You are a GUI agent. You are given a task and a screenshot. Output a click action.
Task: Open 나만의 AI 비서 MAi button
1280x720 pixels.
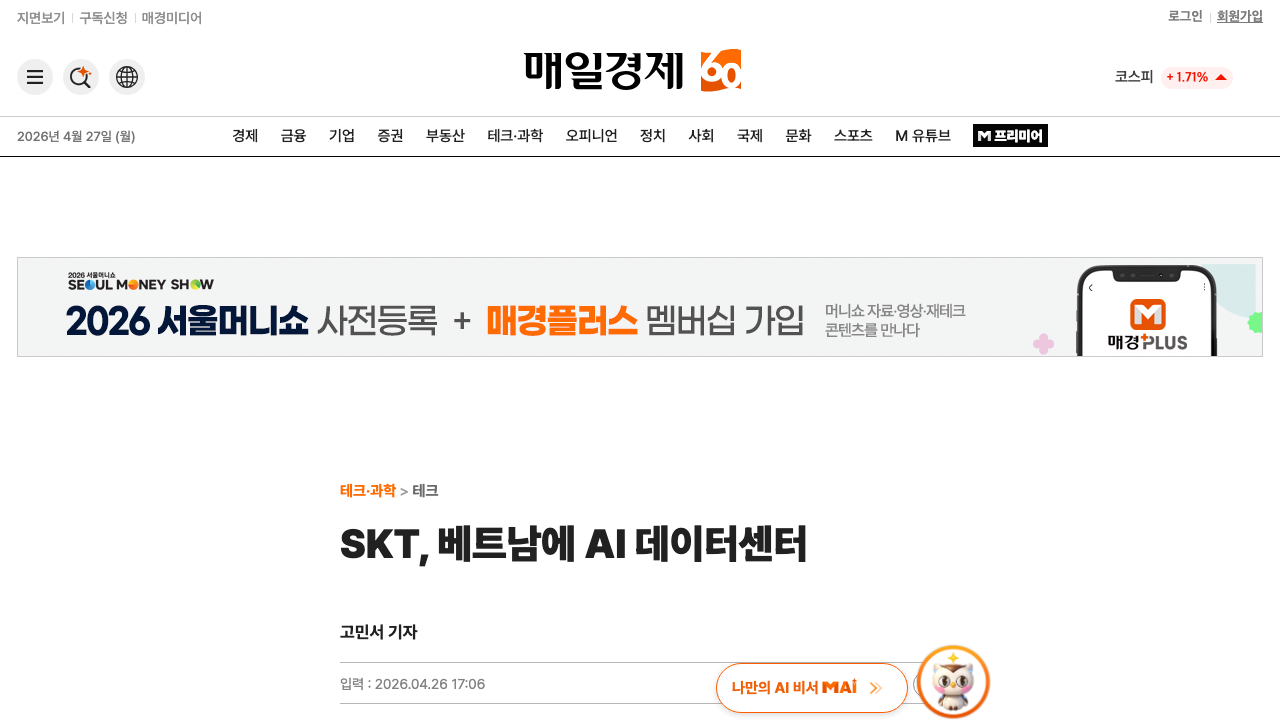tap(811, 688)
